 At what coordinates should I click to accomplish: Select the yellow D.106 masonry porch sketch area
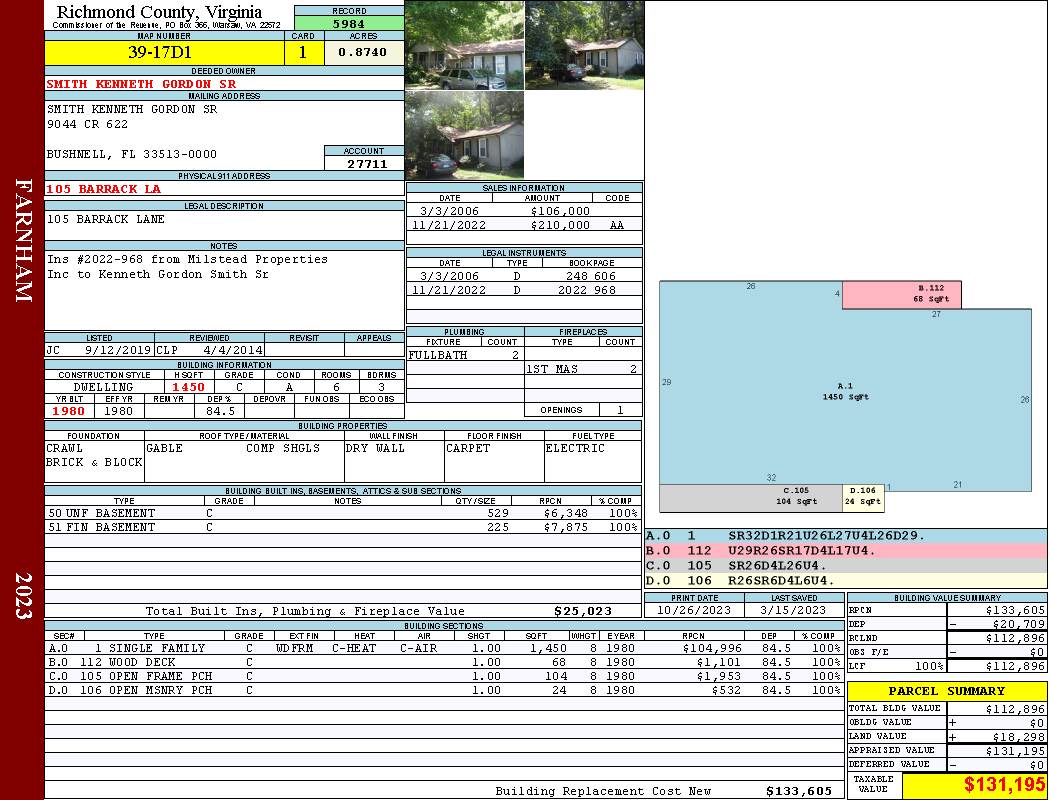pyautogui.click(x=861, y=496)
